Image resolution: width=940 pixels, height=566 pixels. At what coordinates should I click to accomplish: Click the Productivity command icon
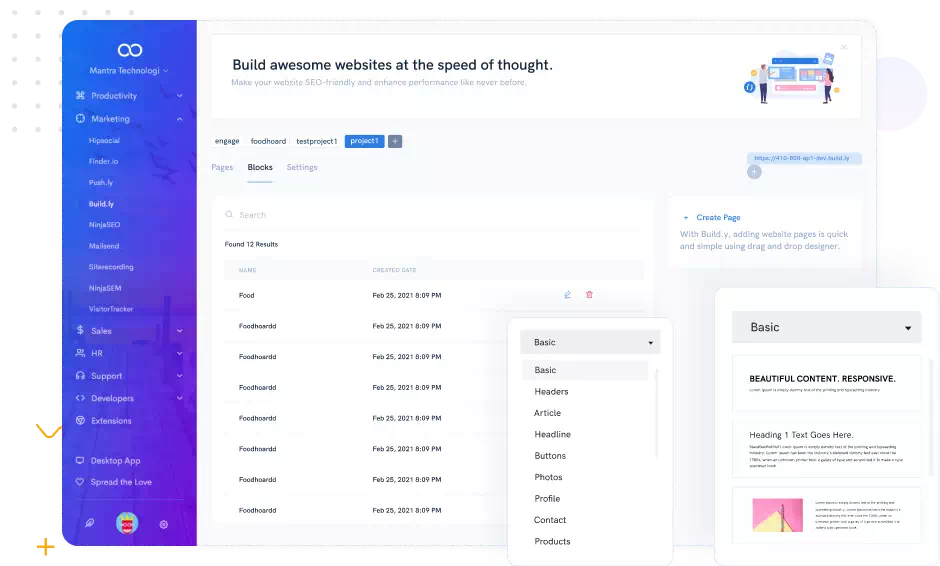pyautogui.click(x=80, y=95)
